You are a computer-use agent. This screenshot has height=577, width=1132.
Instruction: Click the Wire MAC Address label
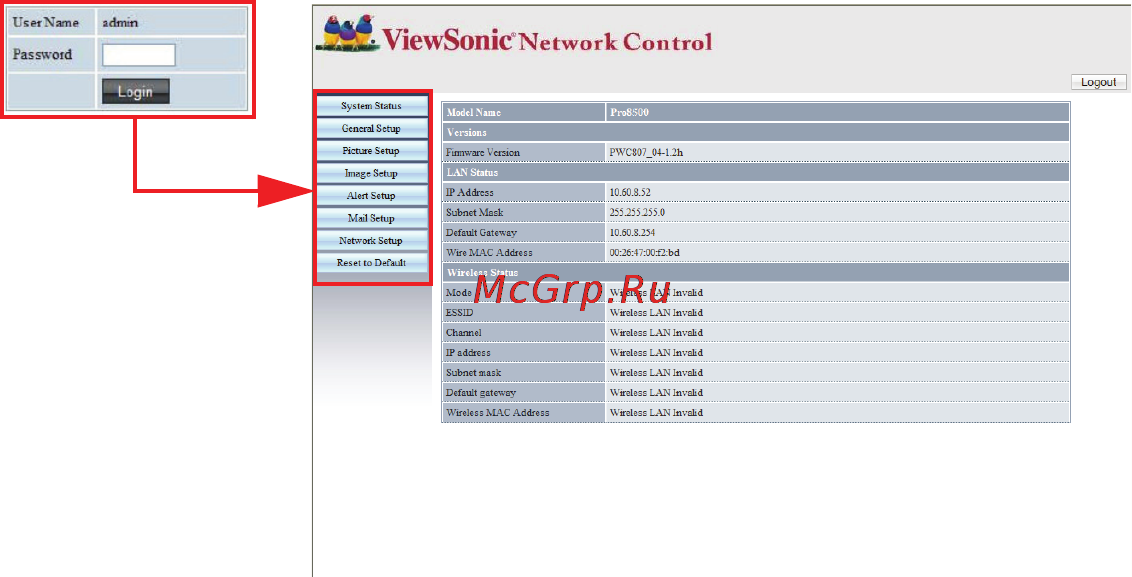click(x=489, y=253)
